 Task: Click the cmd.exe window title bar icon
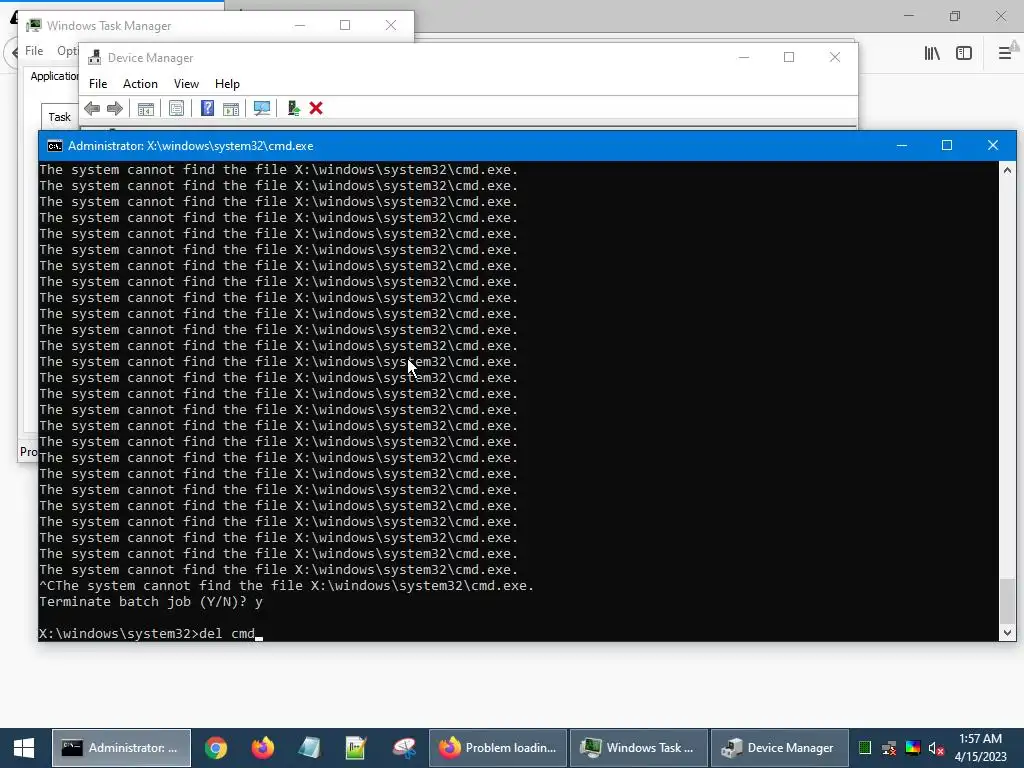pyautogui.click(x=55, y=146)
